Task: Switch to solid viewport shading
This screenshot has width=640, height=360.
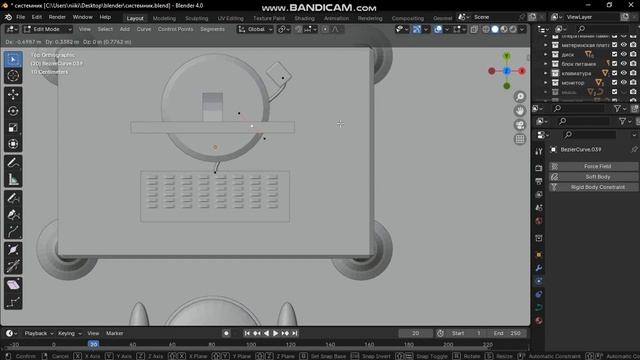Action: 495,29
